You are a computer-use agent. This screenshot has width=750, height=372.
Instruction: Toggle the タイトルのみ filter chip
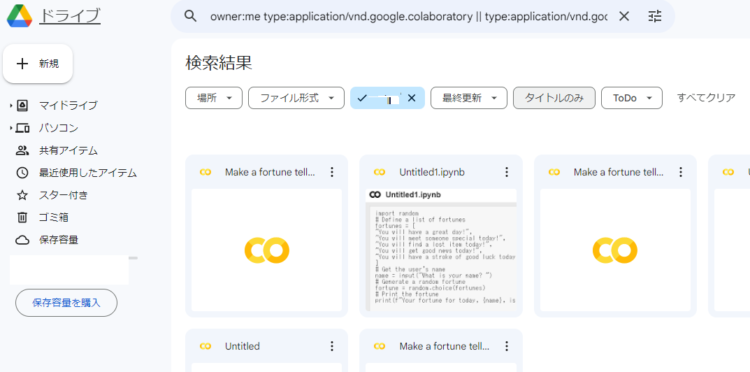tap(554, 98)
